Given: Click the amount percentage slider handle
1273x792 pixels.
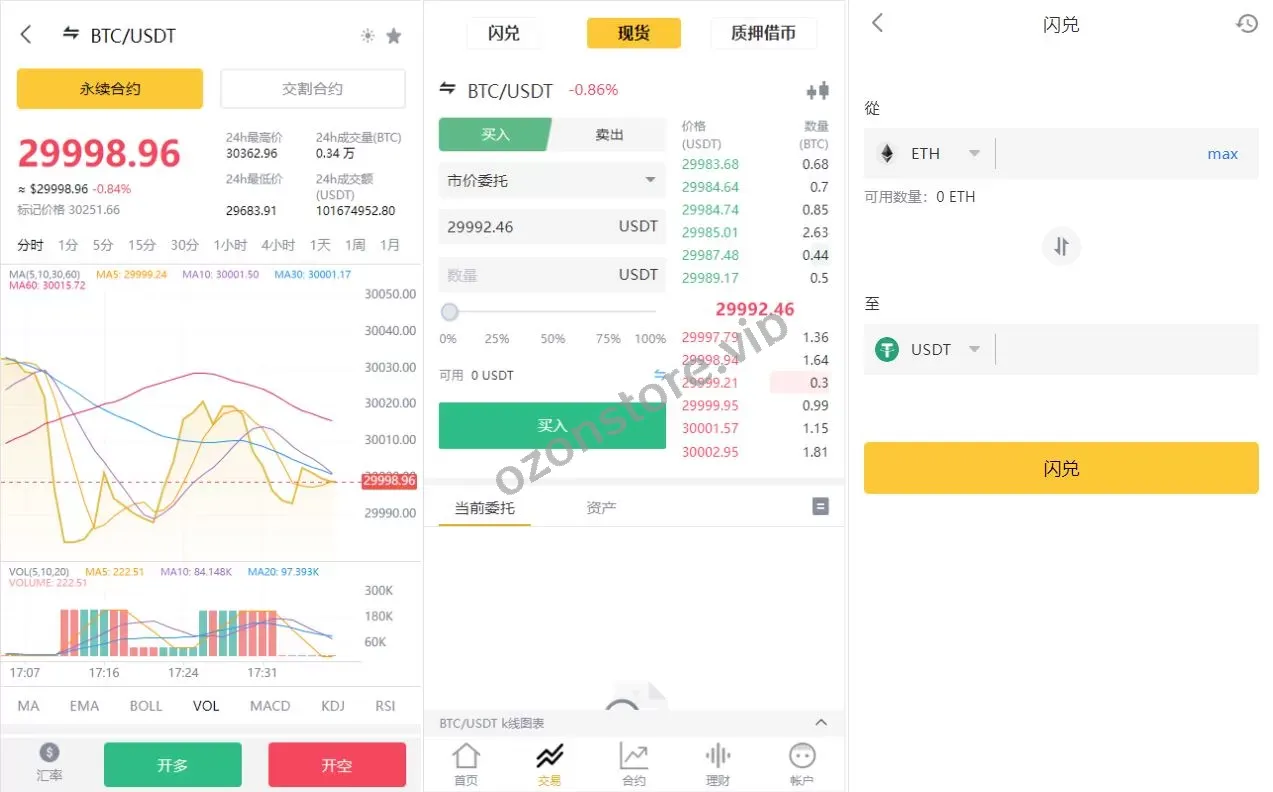Looking at the screenshot, I should coord(450,312).
